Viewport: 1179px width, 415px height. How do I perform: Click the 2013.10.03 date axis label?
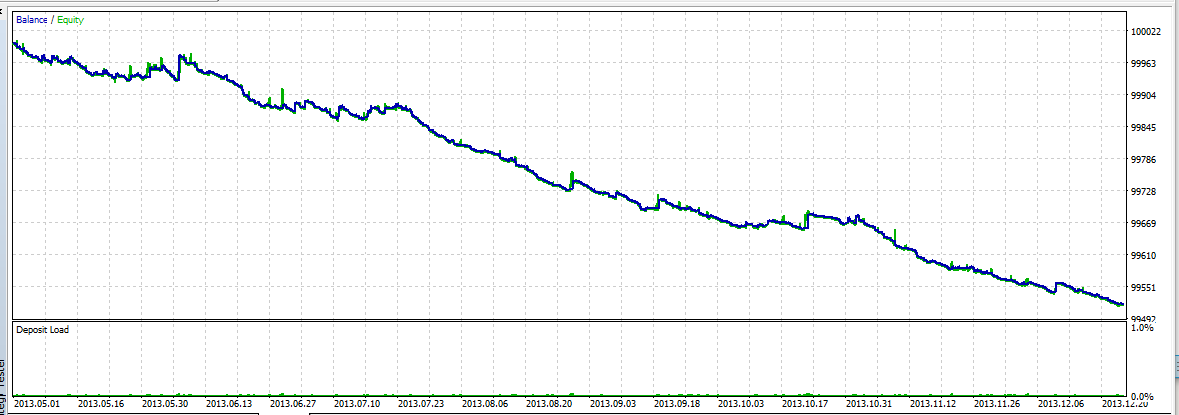[x=739, y=403]
